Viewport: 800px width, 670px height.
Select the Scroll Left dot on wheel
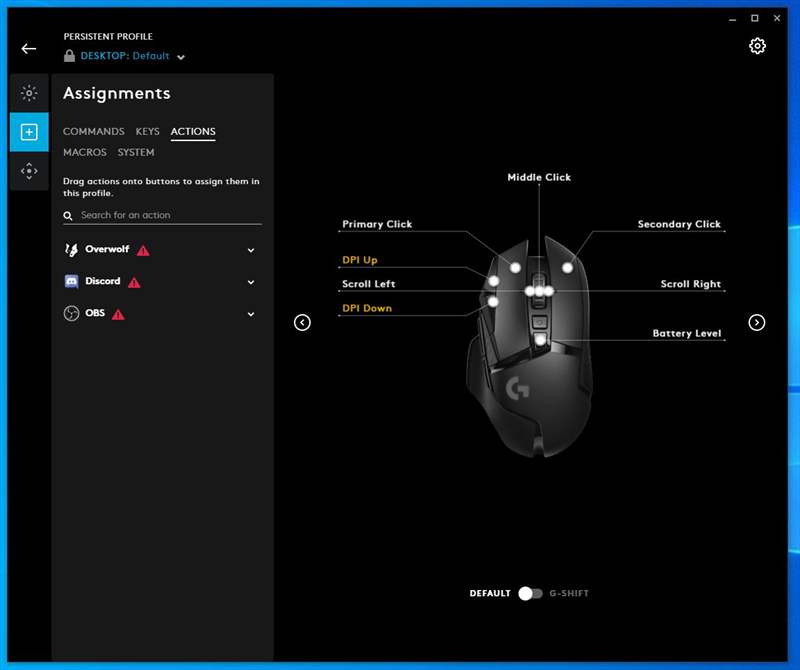click(x=530, y=291)
